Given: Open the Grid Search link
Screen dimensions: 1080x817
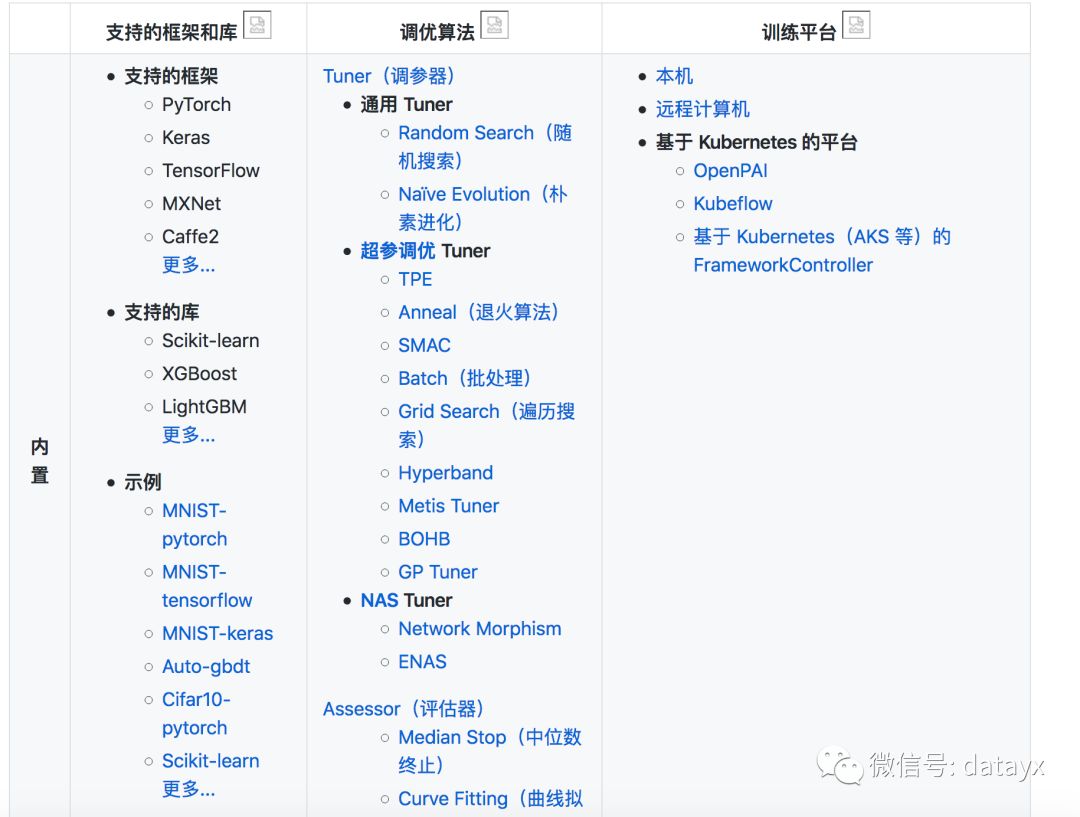Looking at the screenshot, I should pyautogui.click(x=486, y=425).
